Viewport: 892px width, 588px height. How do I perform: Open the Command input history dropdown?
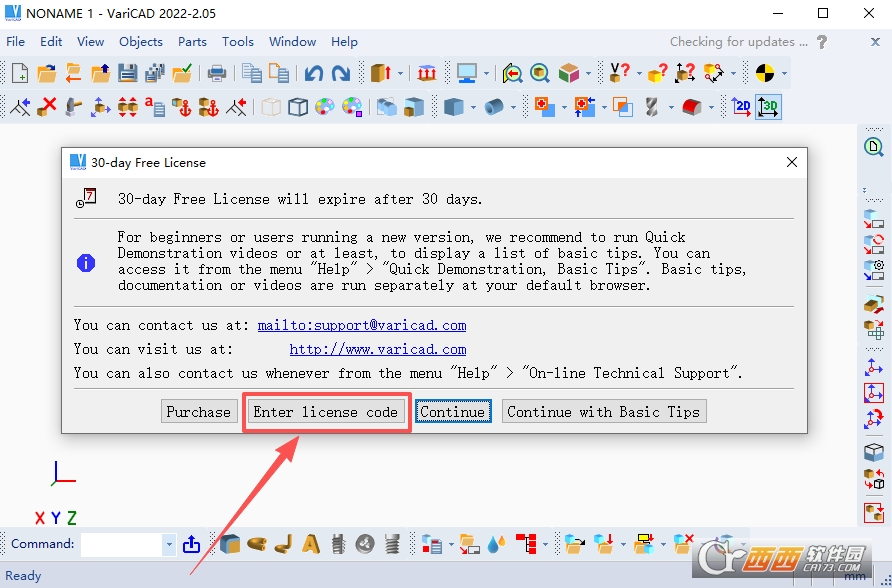[169, 544]
